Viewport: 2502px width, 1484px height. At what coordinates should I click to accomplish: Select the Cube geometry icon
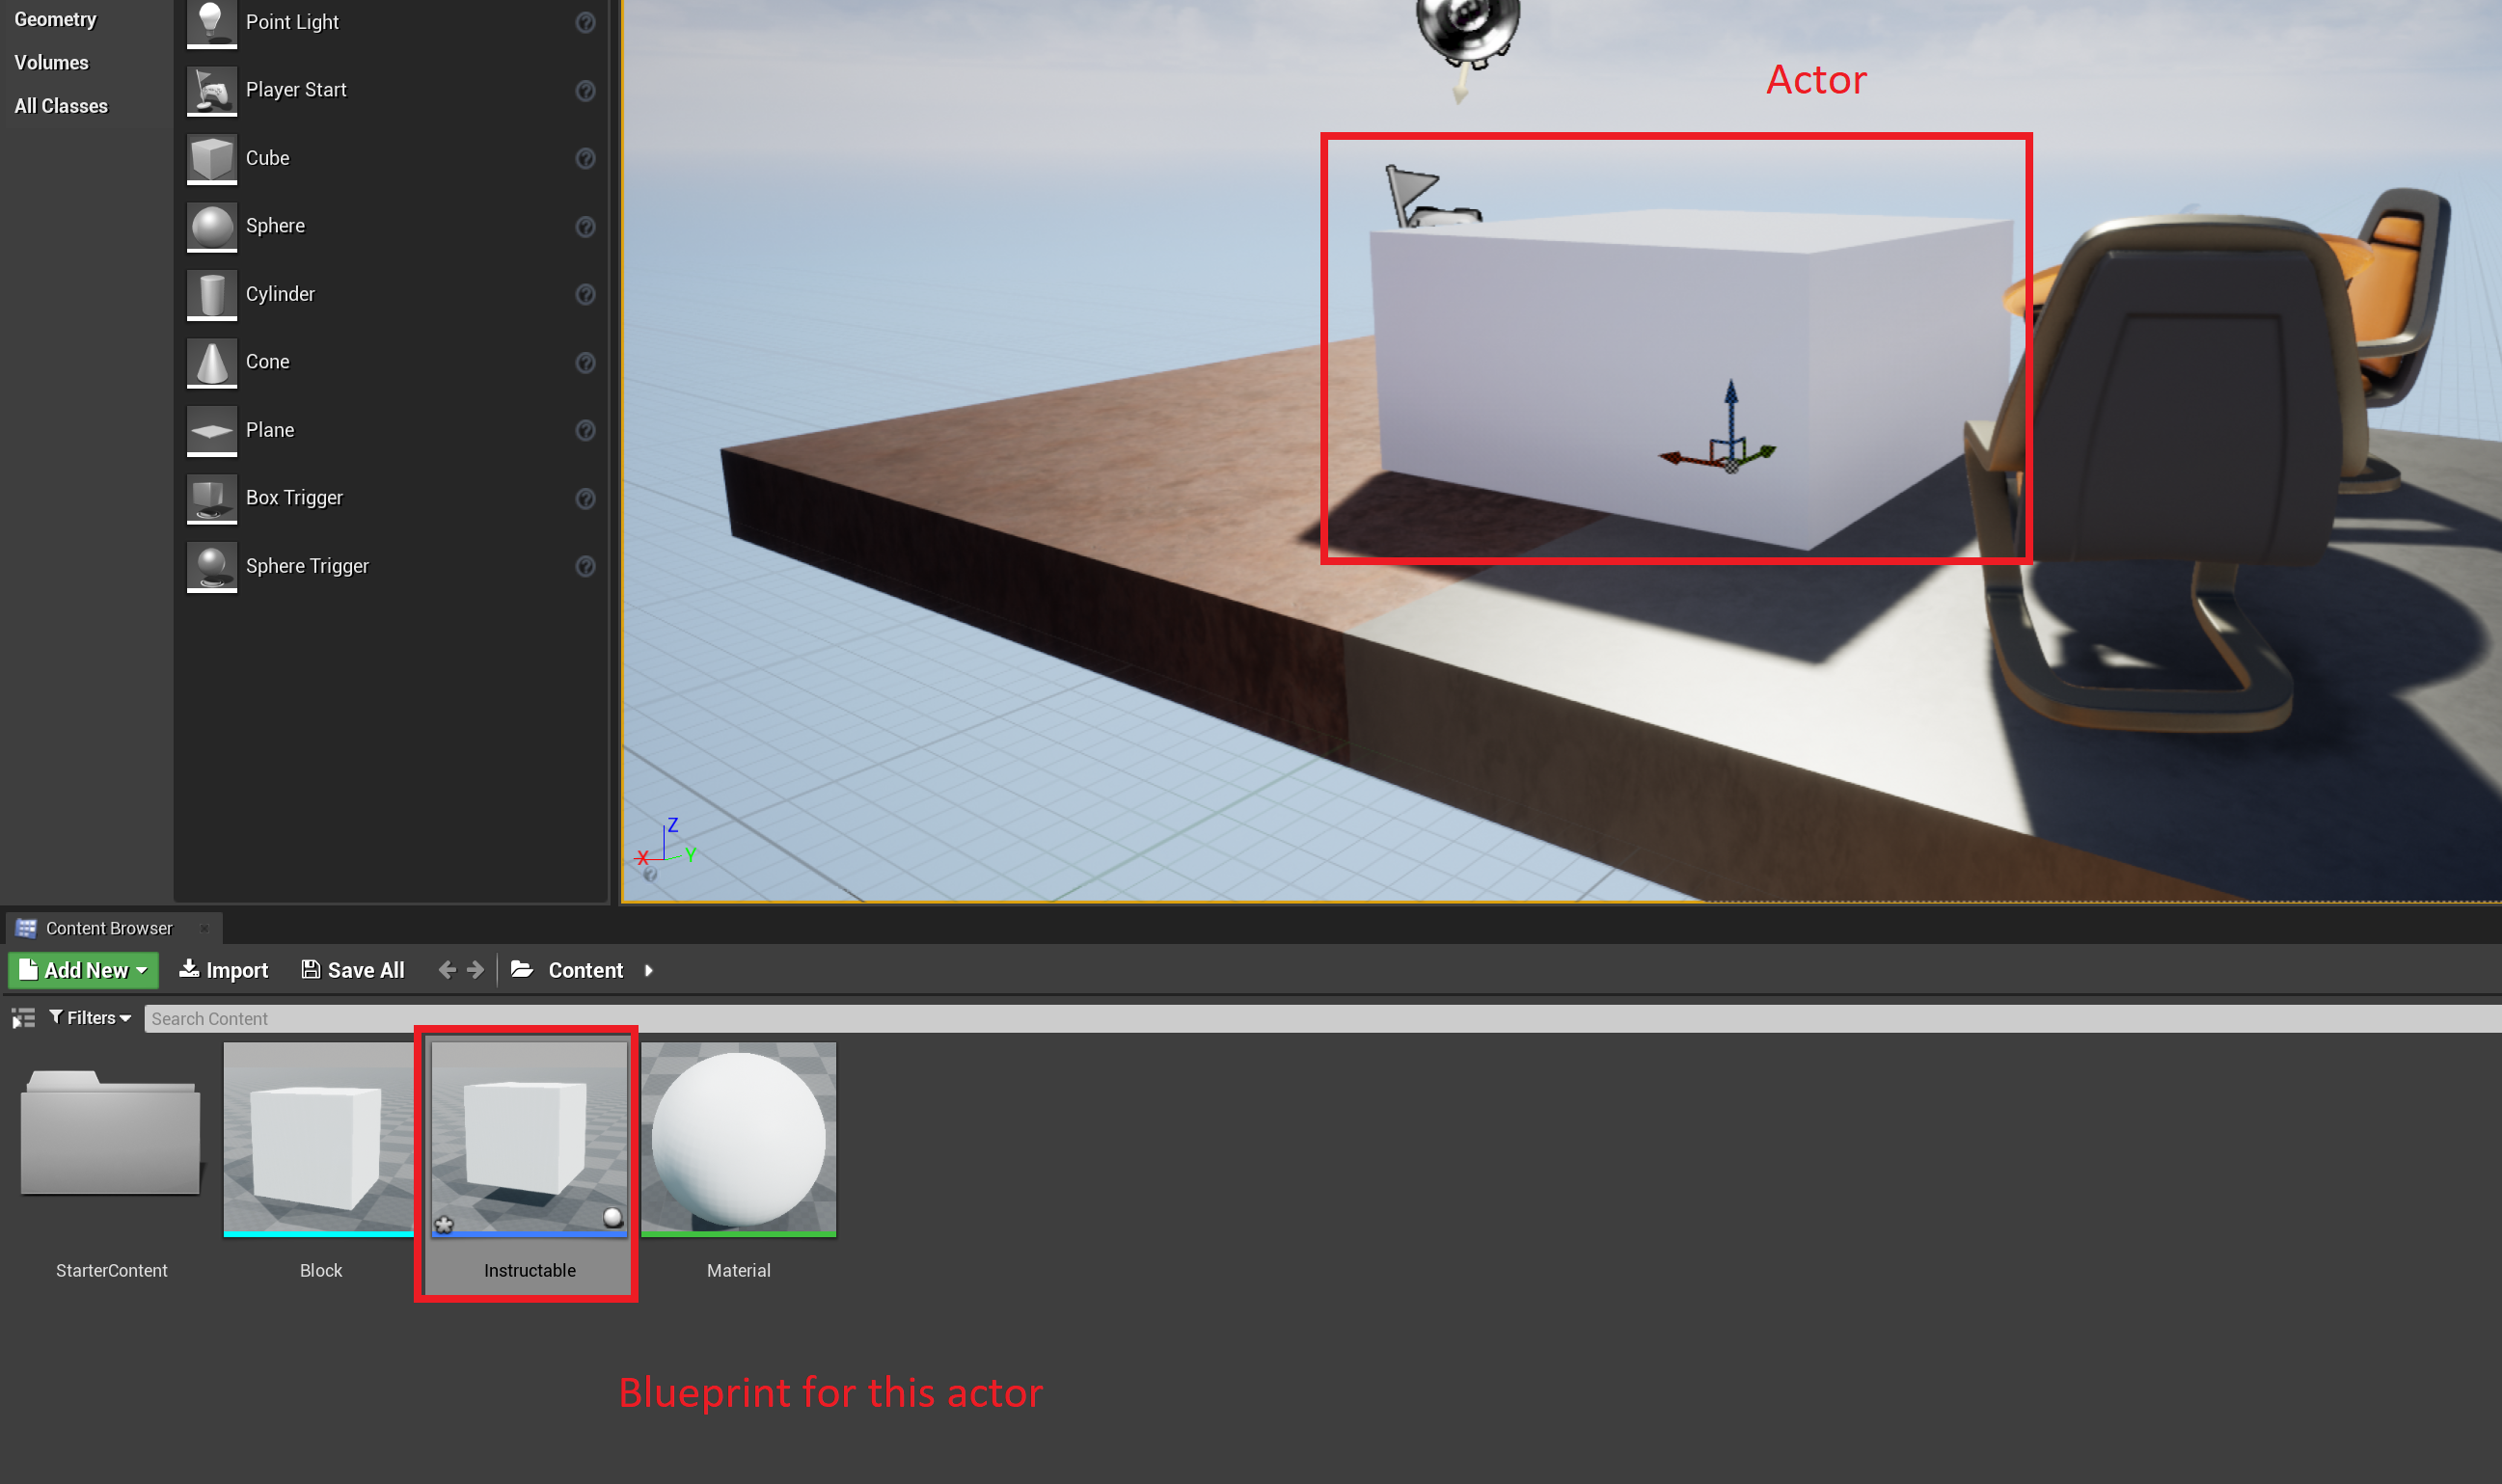click(x=211, y=158)
